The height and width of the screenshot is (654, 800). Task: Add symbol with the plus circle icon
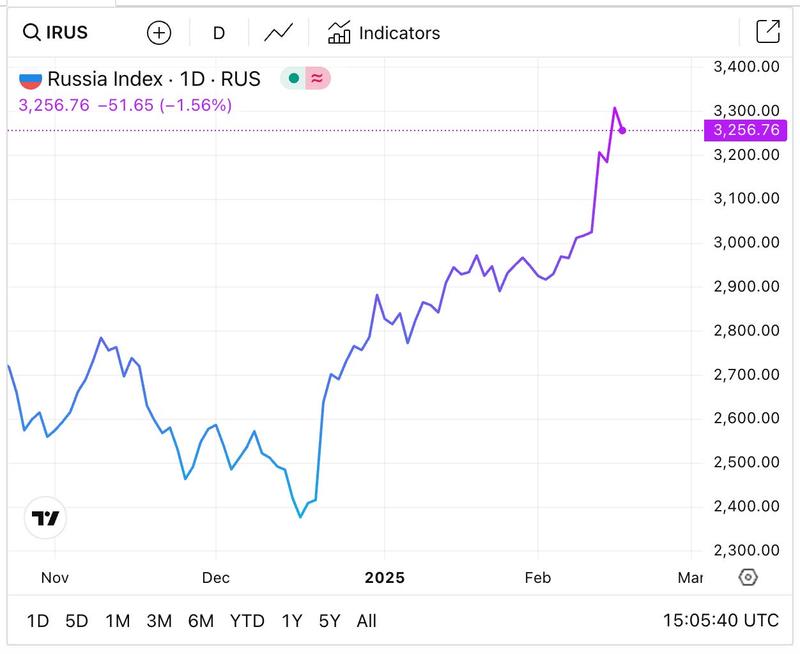(159, 32)
